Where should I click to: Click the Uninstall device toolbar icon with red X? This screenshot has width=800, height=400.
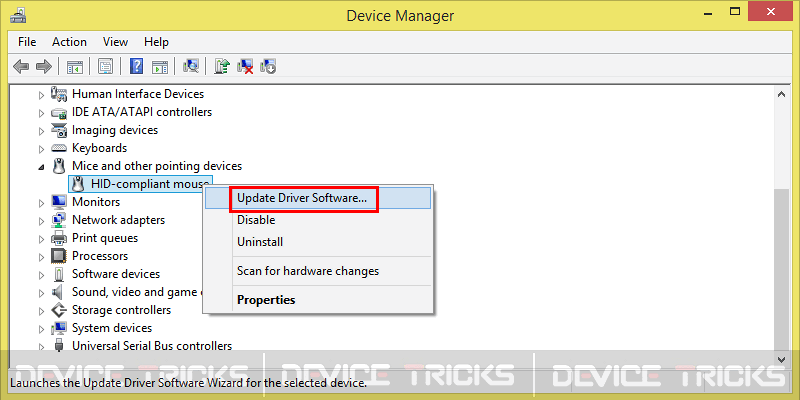pyautogui.click(x=245, y=67)
